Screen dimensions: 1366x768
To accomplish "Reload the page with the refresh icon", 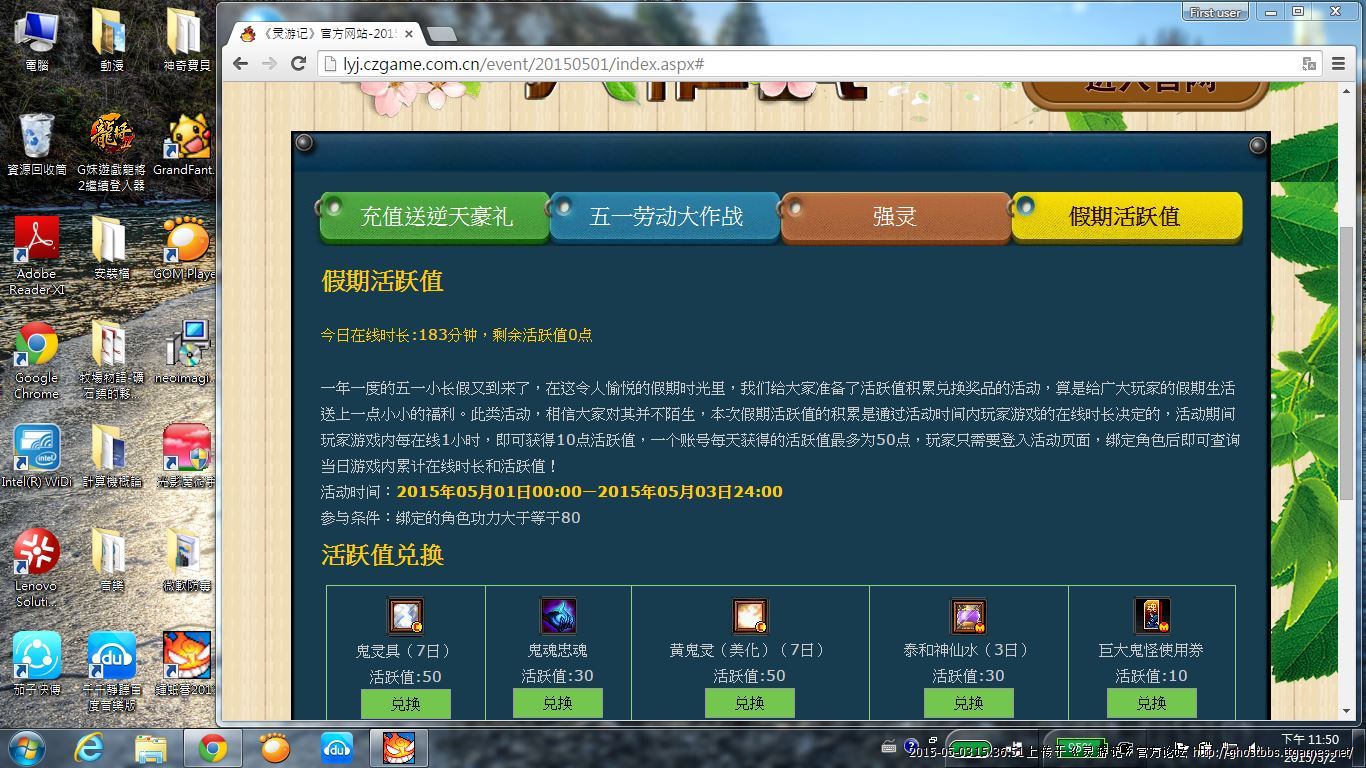I will (298, 64).
